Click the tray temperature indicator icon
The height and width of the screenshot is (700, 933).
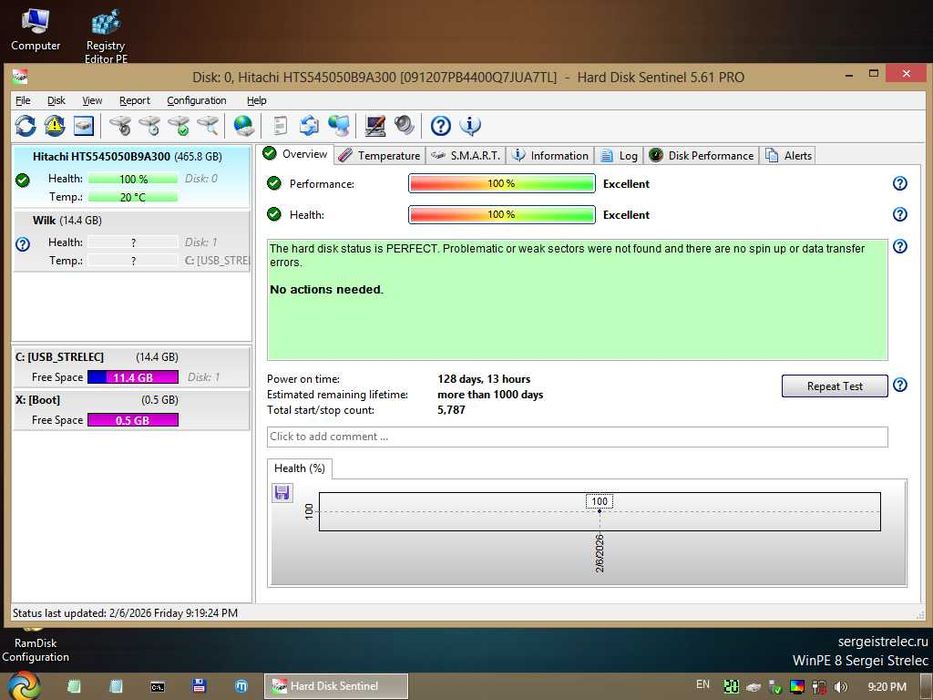(x=731, y=687)
